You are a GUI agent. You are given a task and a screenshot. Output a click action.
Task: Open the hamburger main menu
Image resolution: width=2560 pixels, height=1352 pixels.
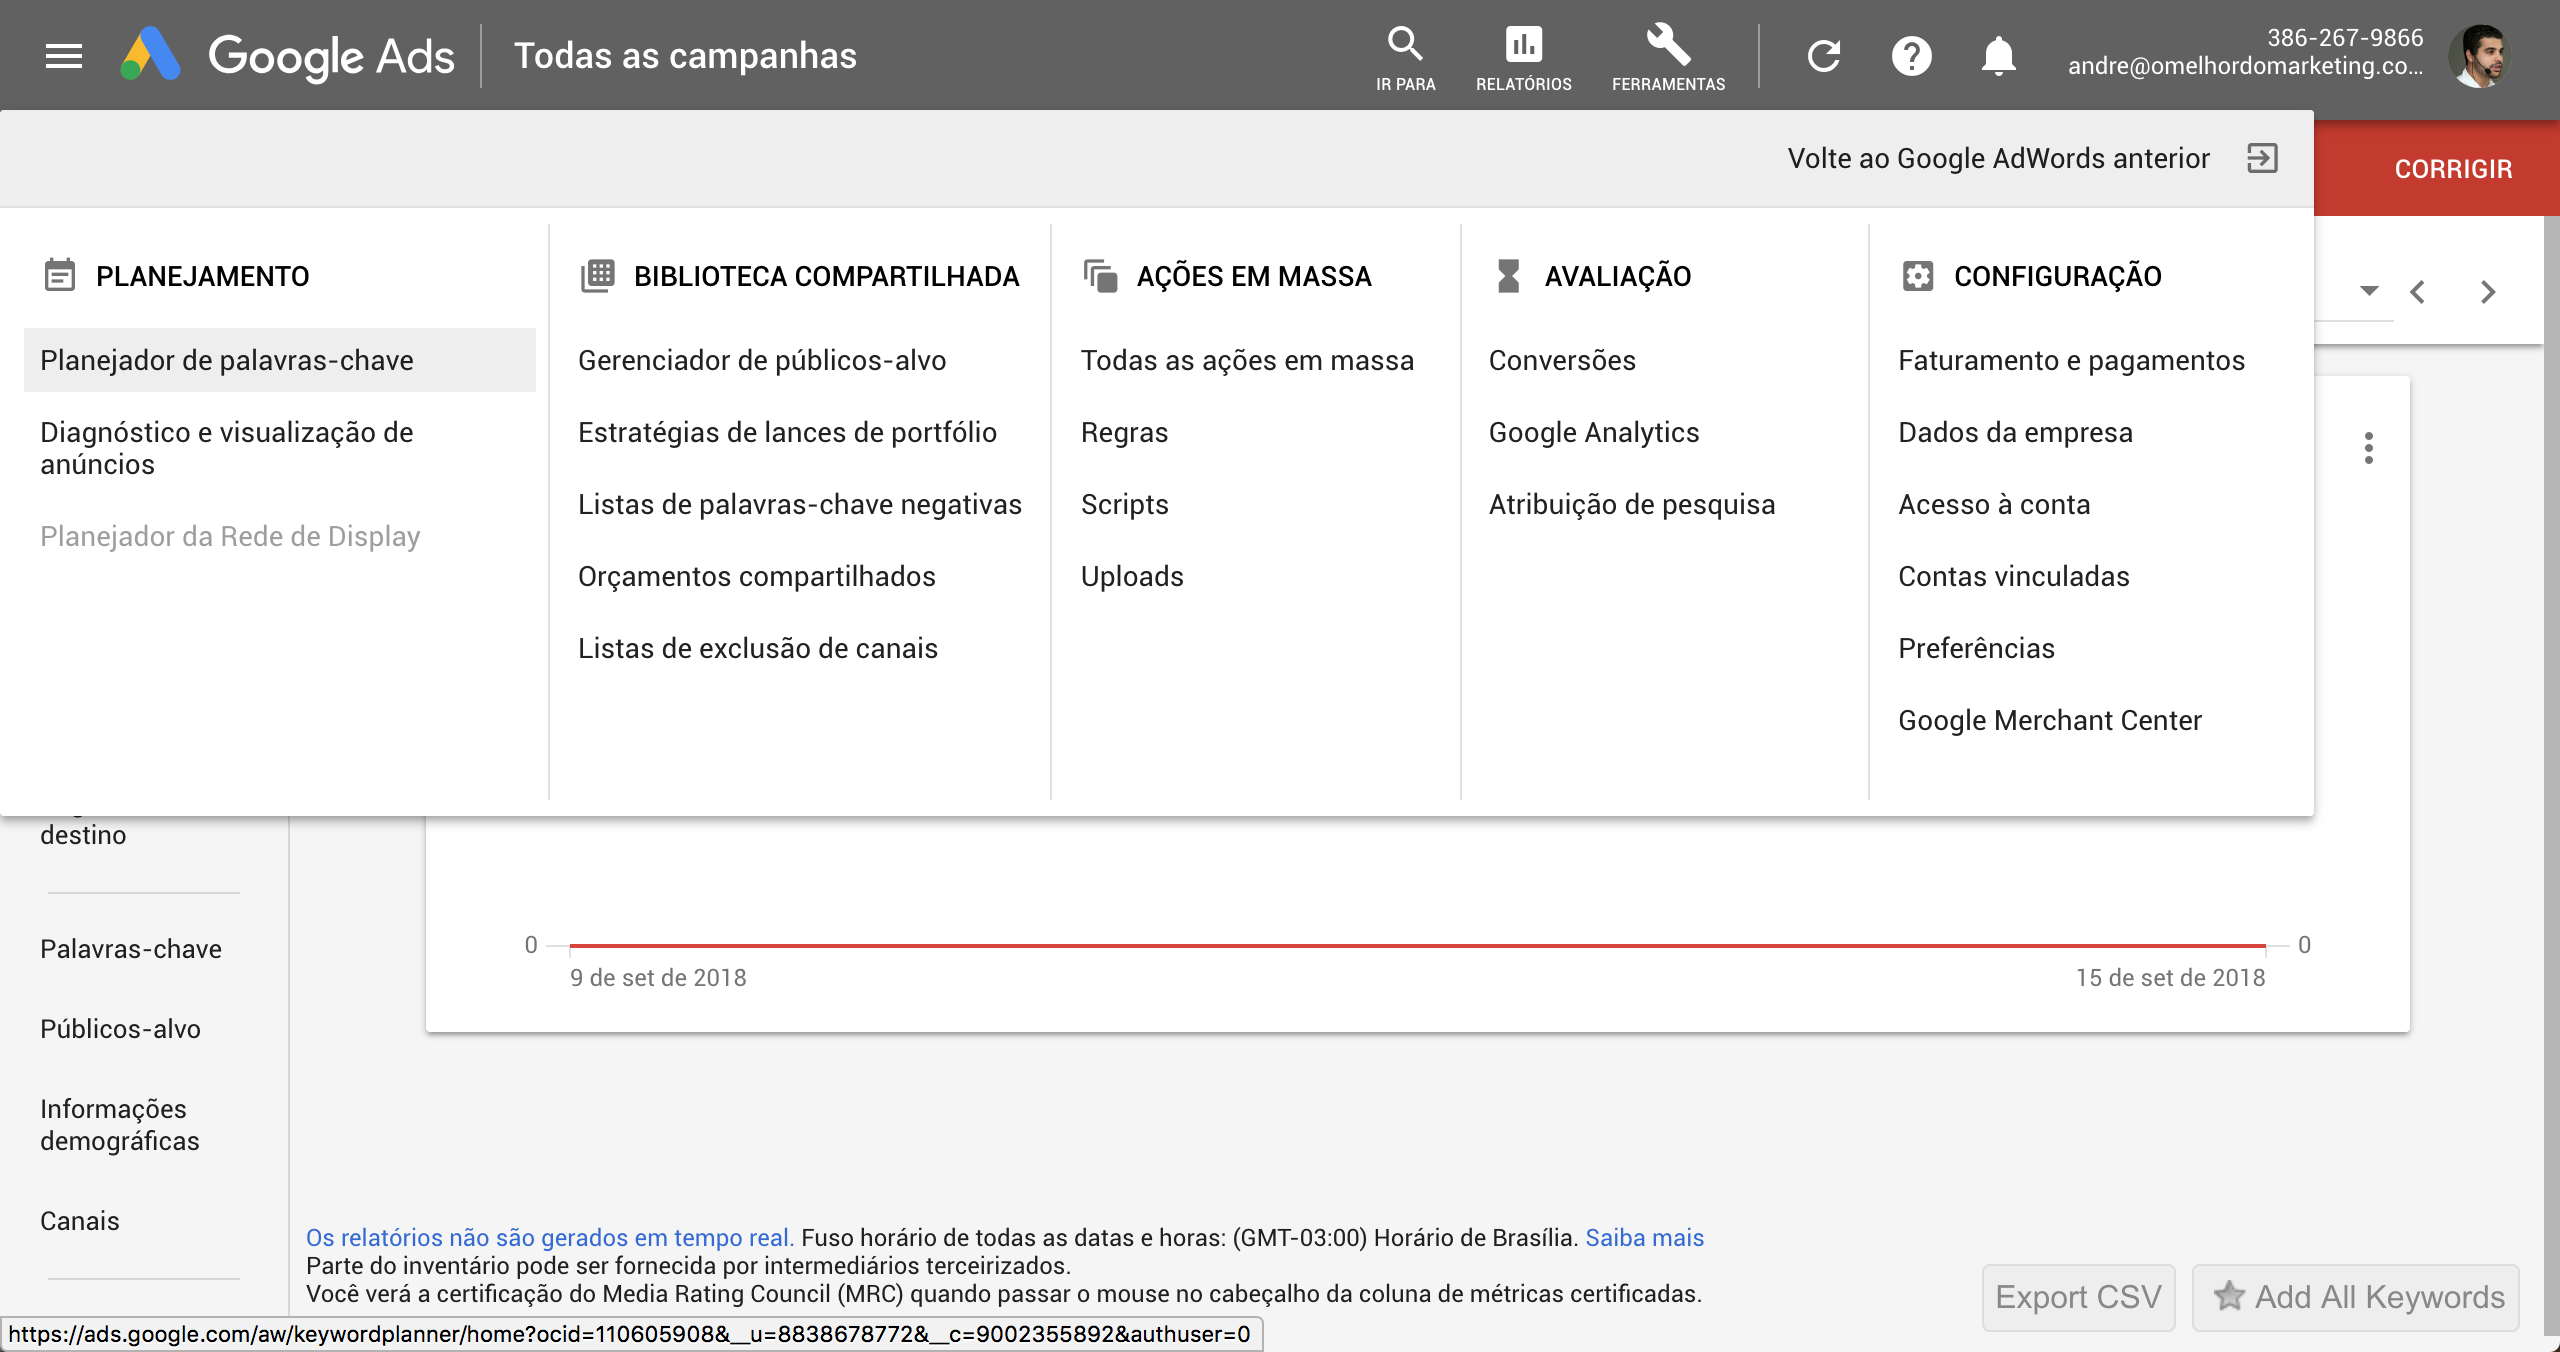[64, 56]
